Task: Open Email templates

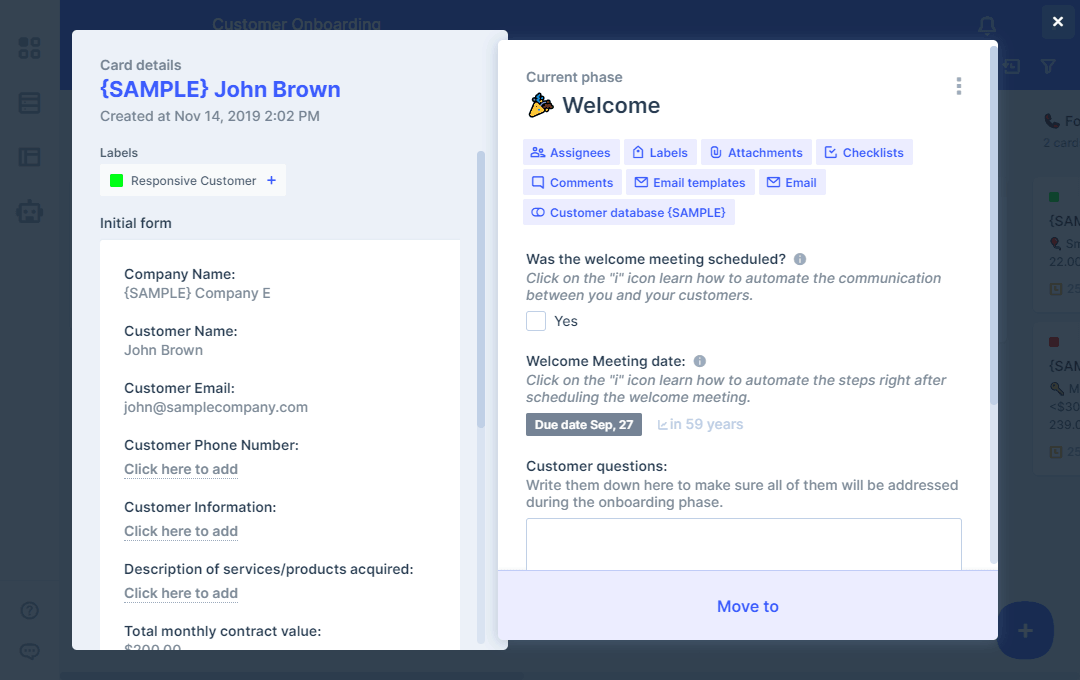Action: (x=689, y=183)
